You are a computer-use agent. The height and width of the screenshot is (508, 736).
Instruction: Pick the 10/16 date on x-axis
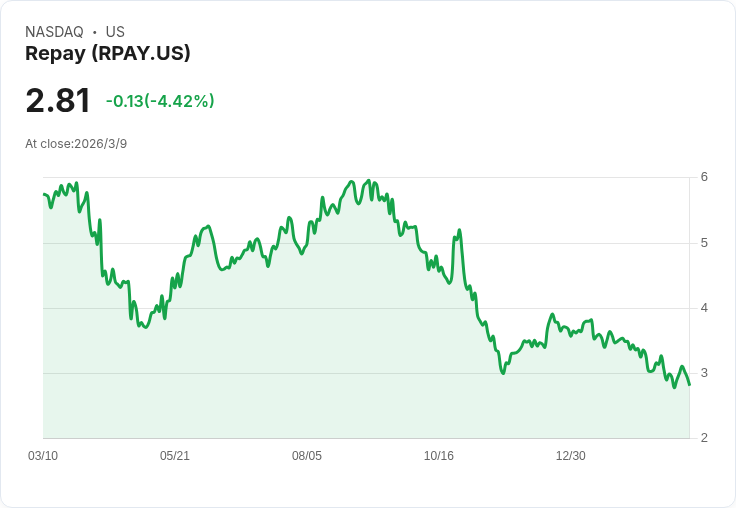click(439, 456)
